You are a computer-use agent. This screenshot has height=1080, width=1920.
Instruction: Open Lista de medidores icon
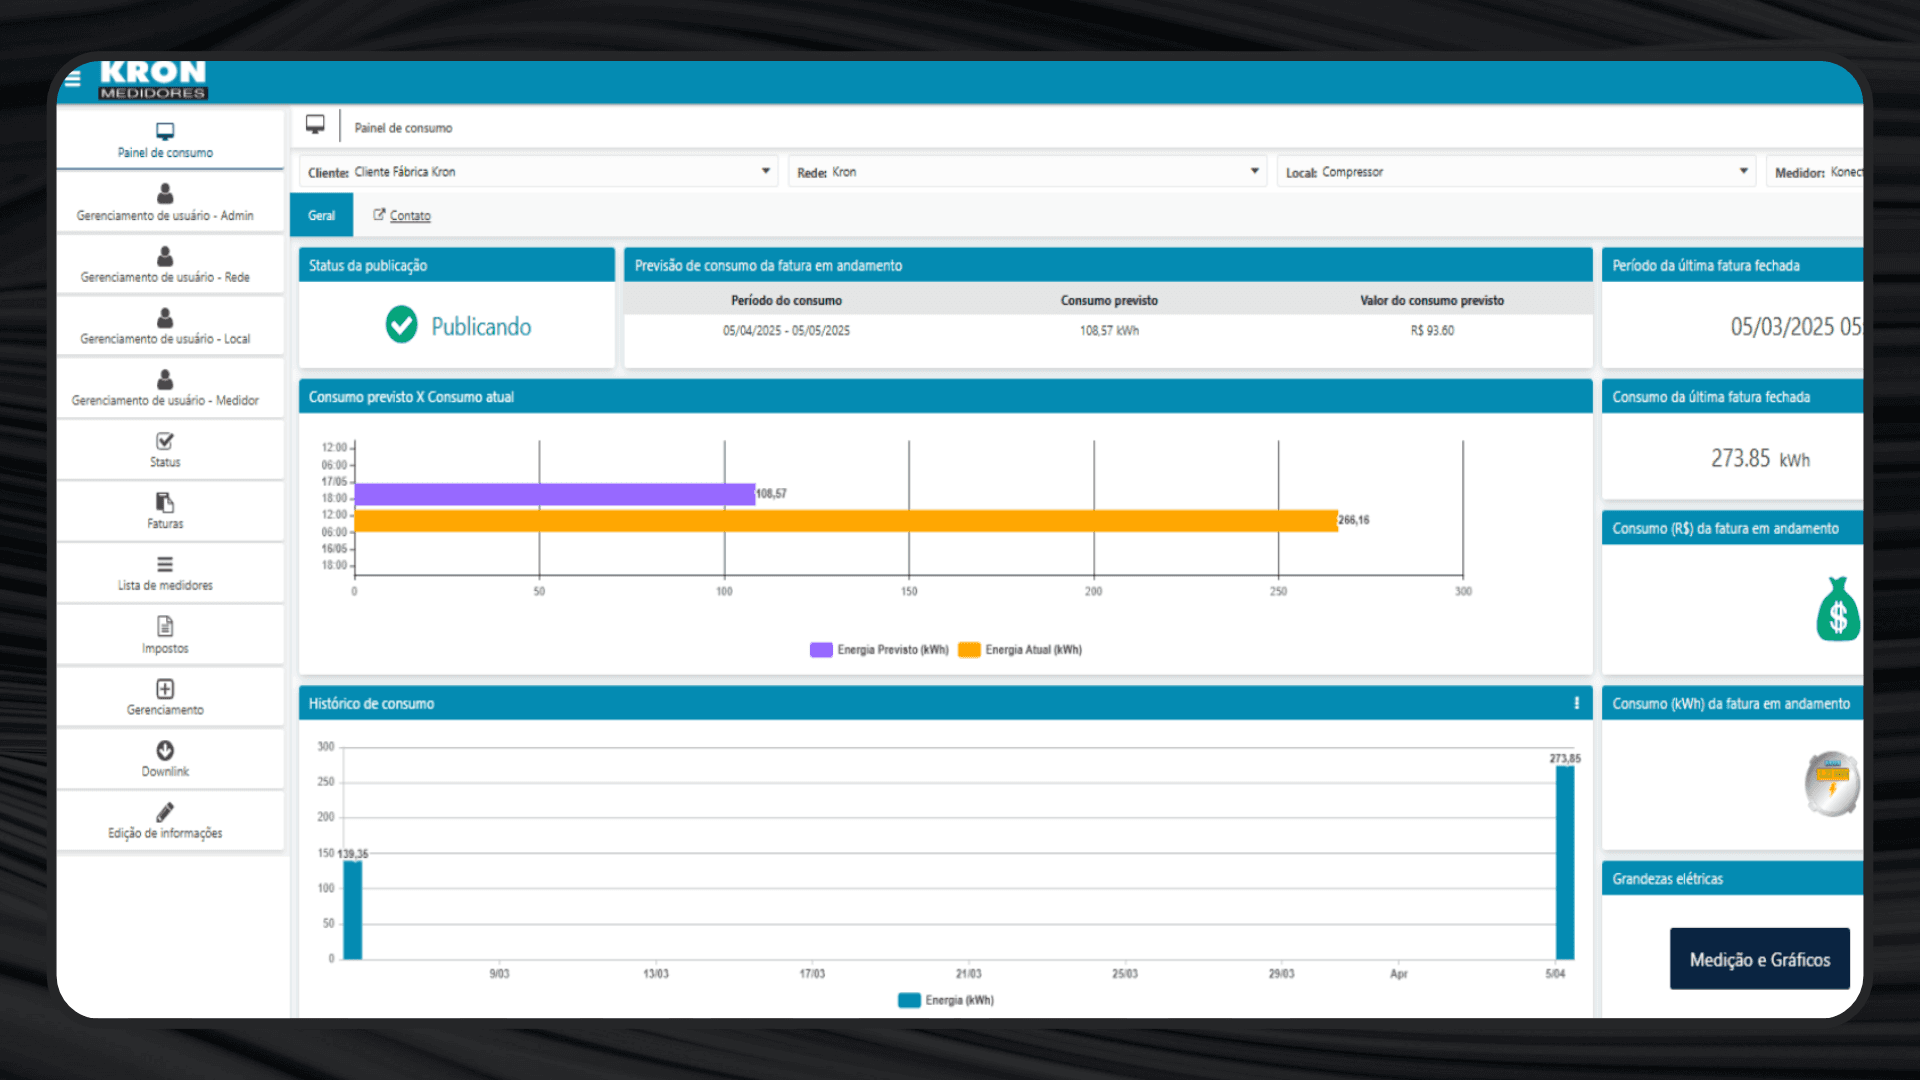[165, 564]
